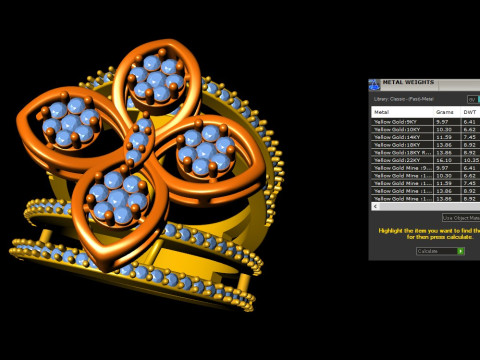The width and height of the screenshot is (480, 360).
Task: Select the Yellow Gold:22KY row
Action: (426, 160)
